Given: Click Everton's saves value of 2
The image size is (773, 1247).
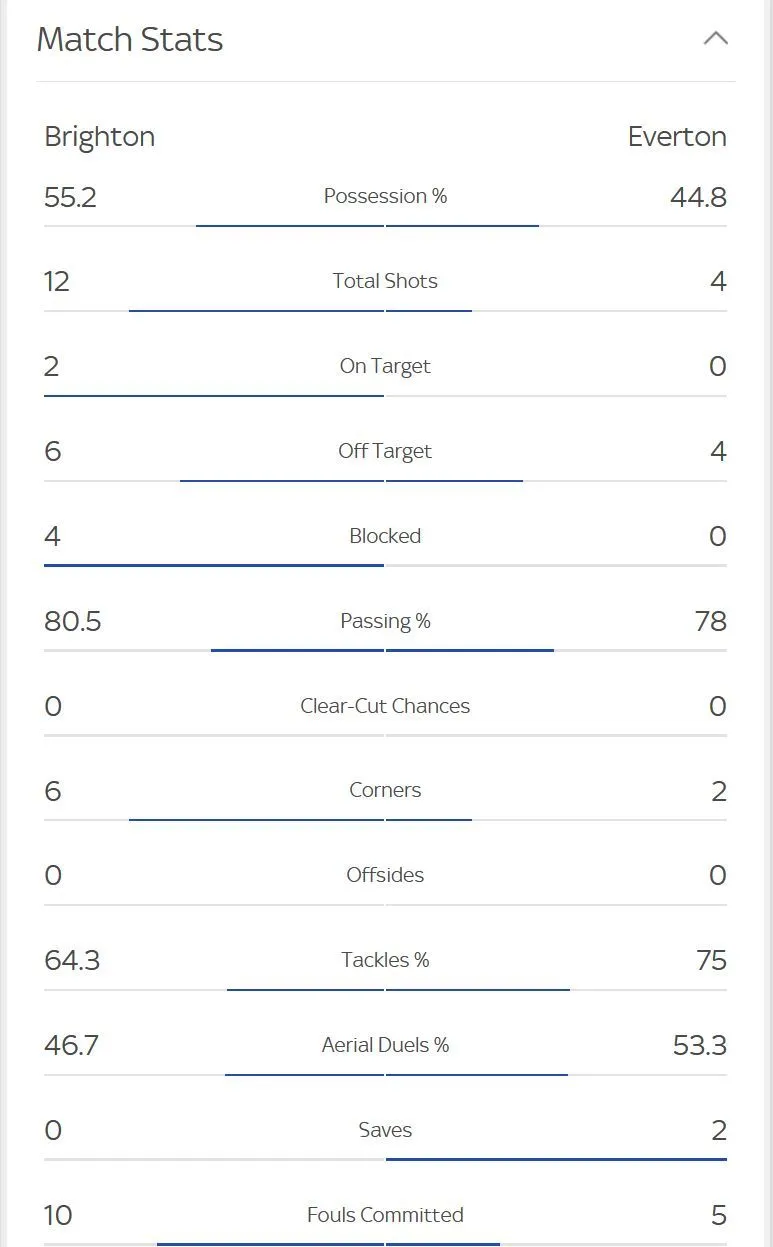Looking at the screenshot, I should click(x=718, y=1130).
